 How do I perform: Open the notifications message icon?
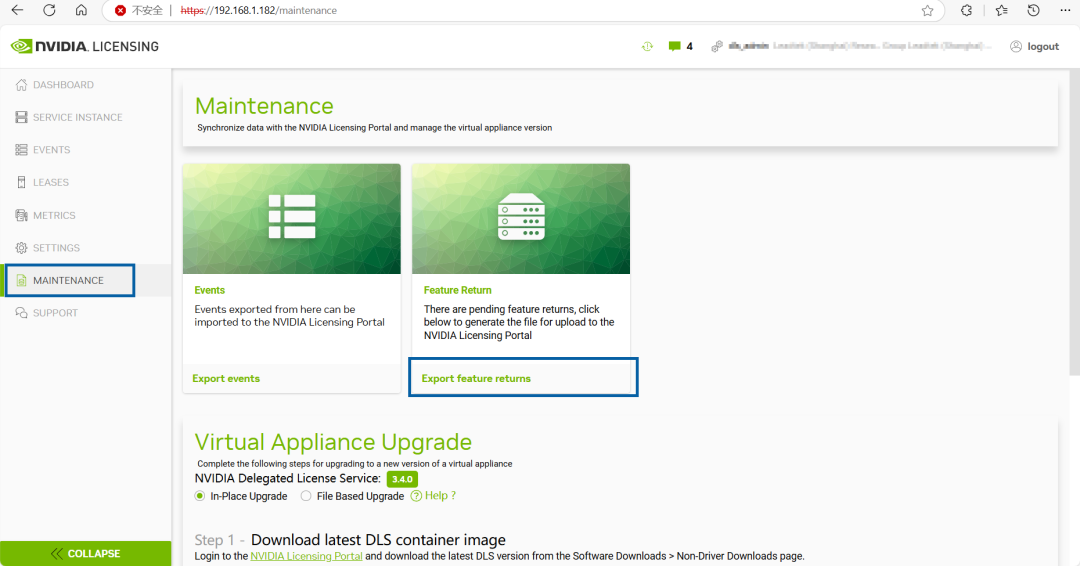(674, 46)
